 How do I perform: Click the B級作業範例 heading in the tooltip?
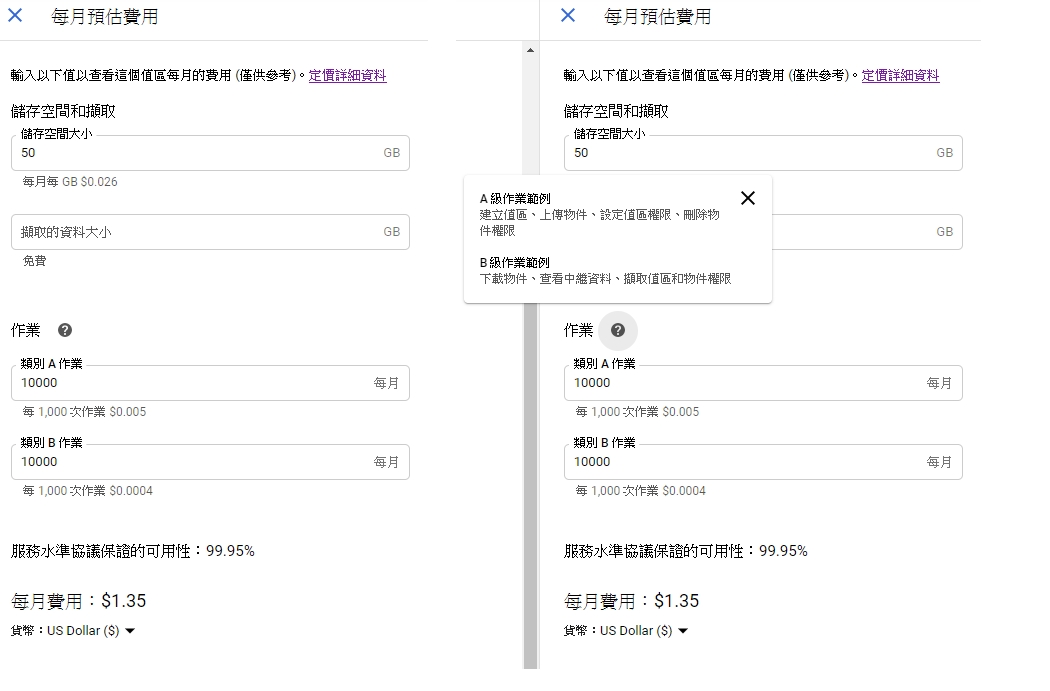[x=515, y=263]
